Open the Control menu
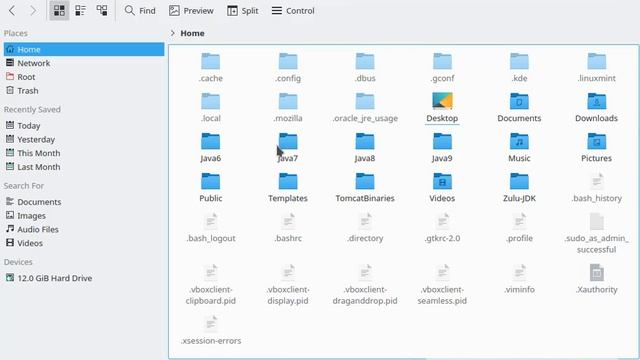 pyautogui.click(x=293, y=11)
